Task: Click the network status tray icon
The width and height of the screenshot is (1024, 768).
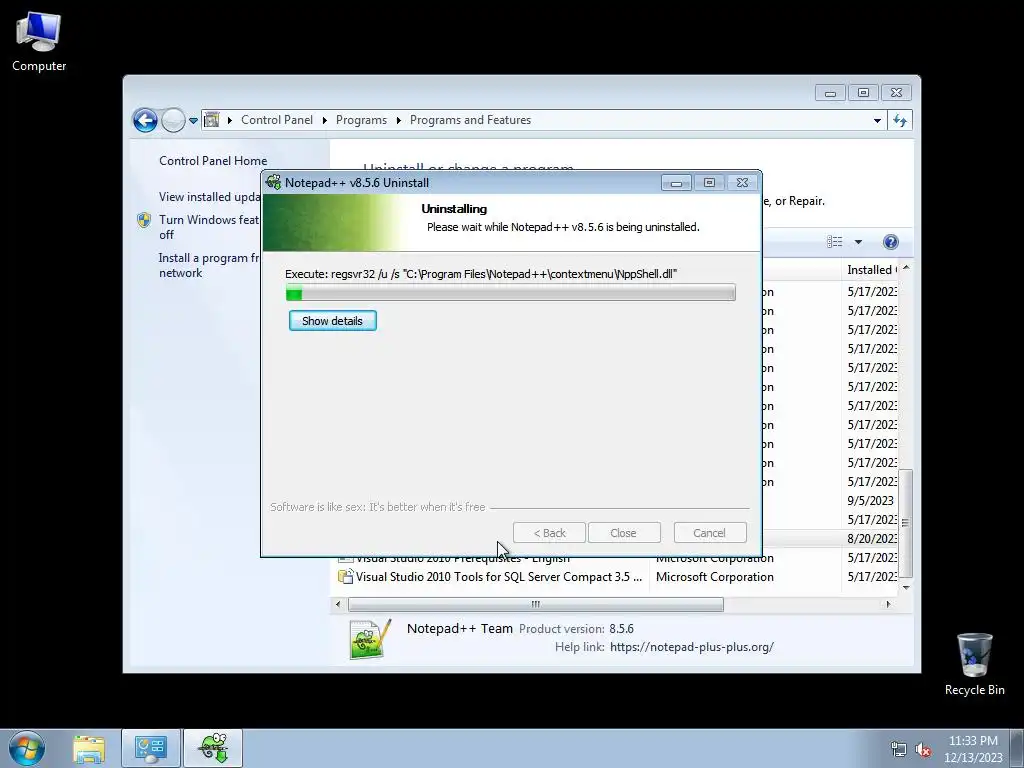Action: point(899,750)
